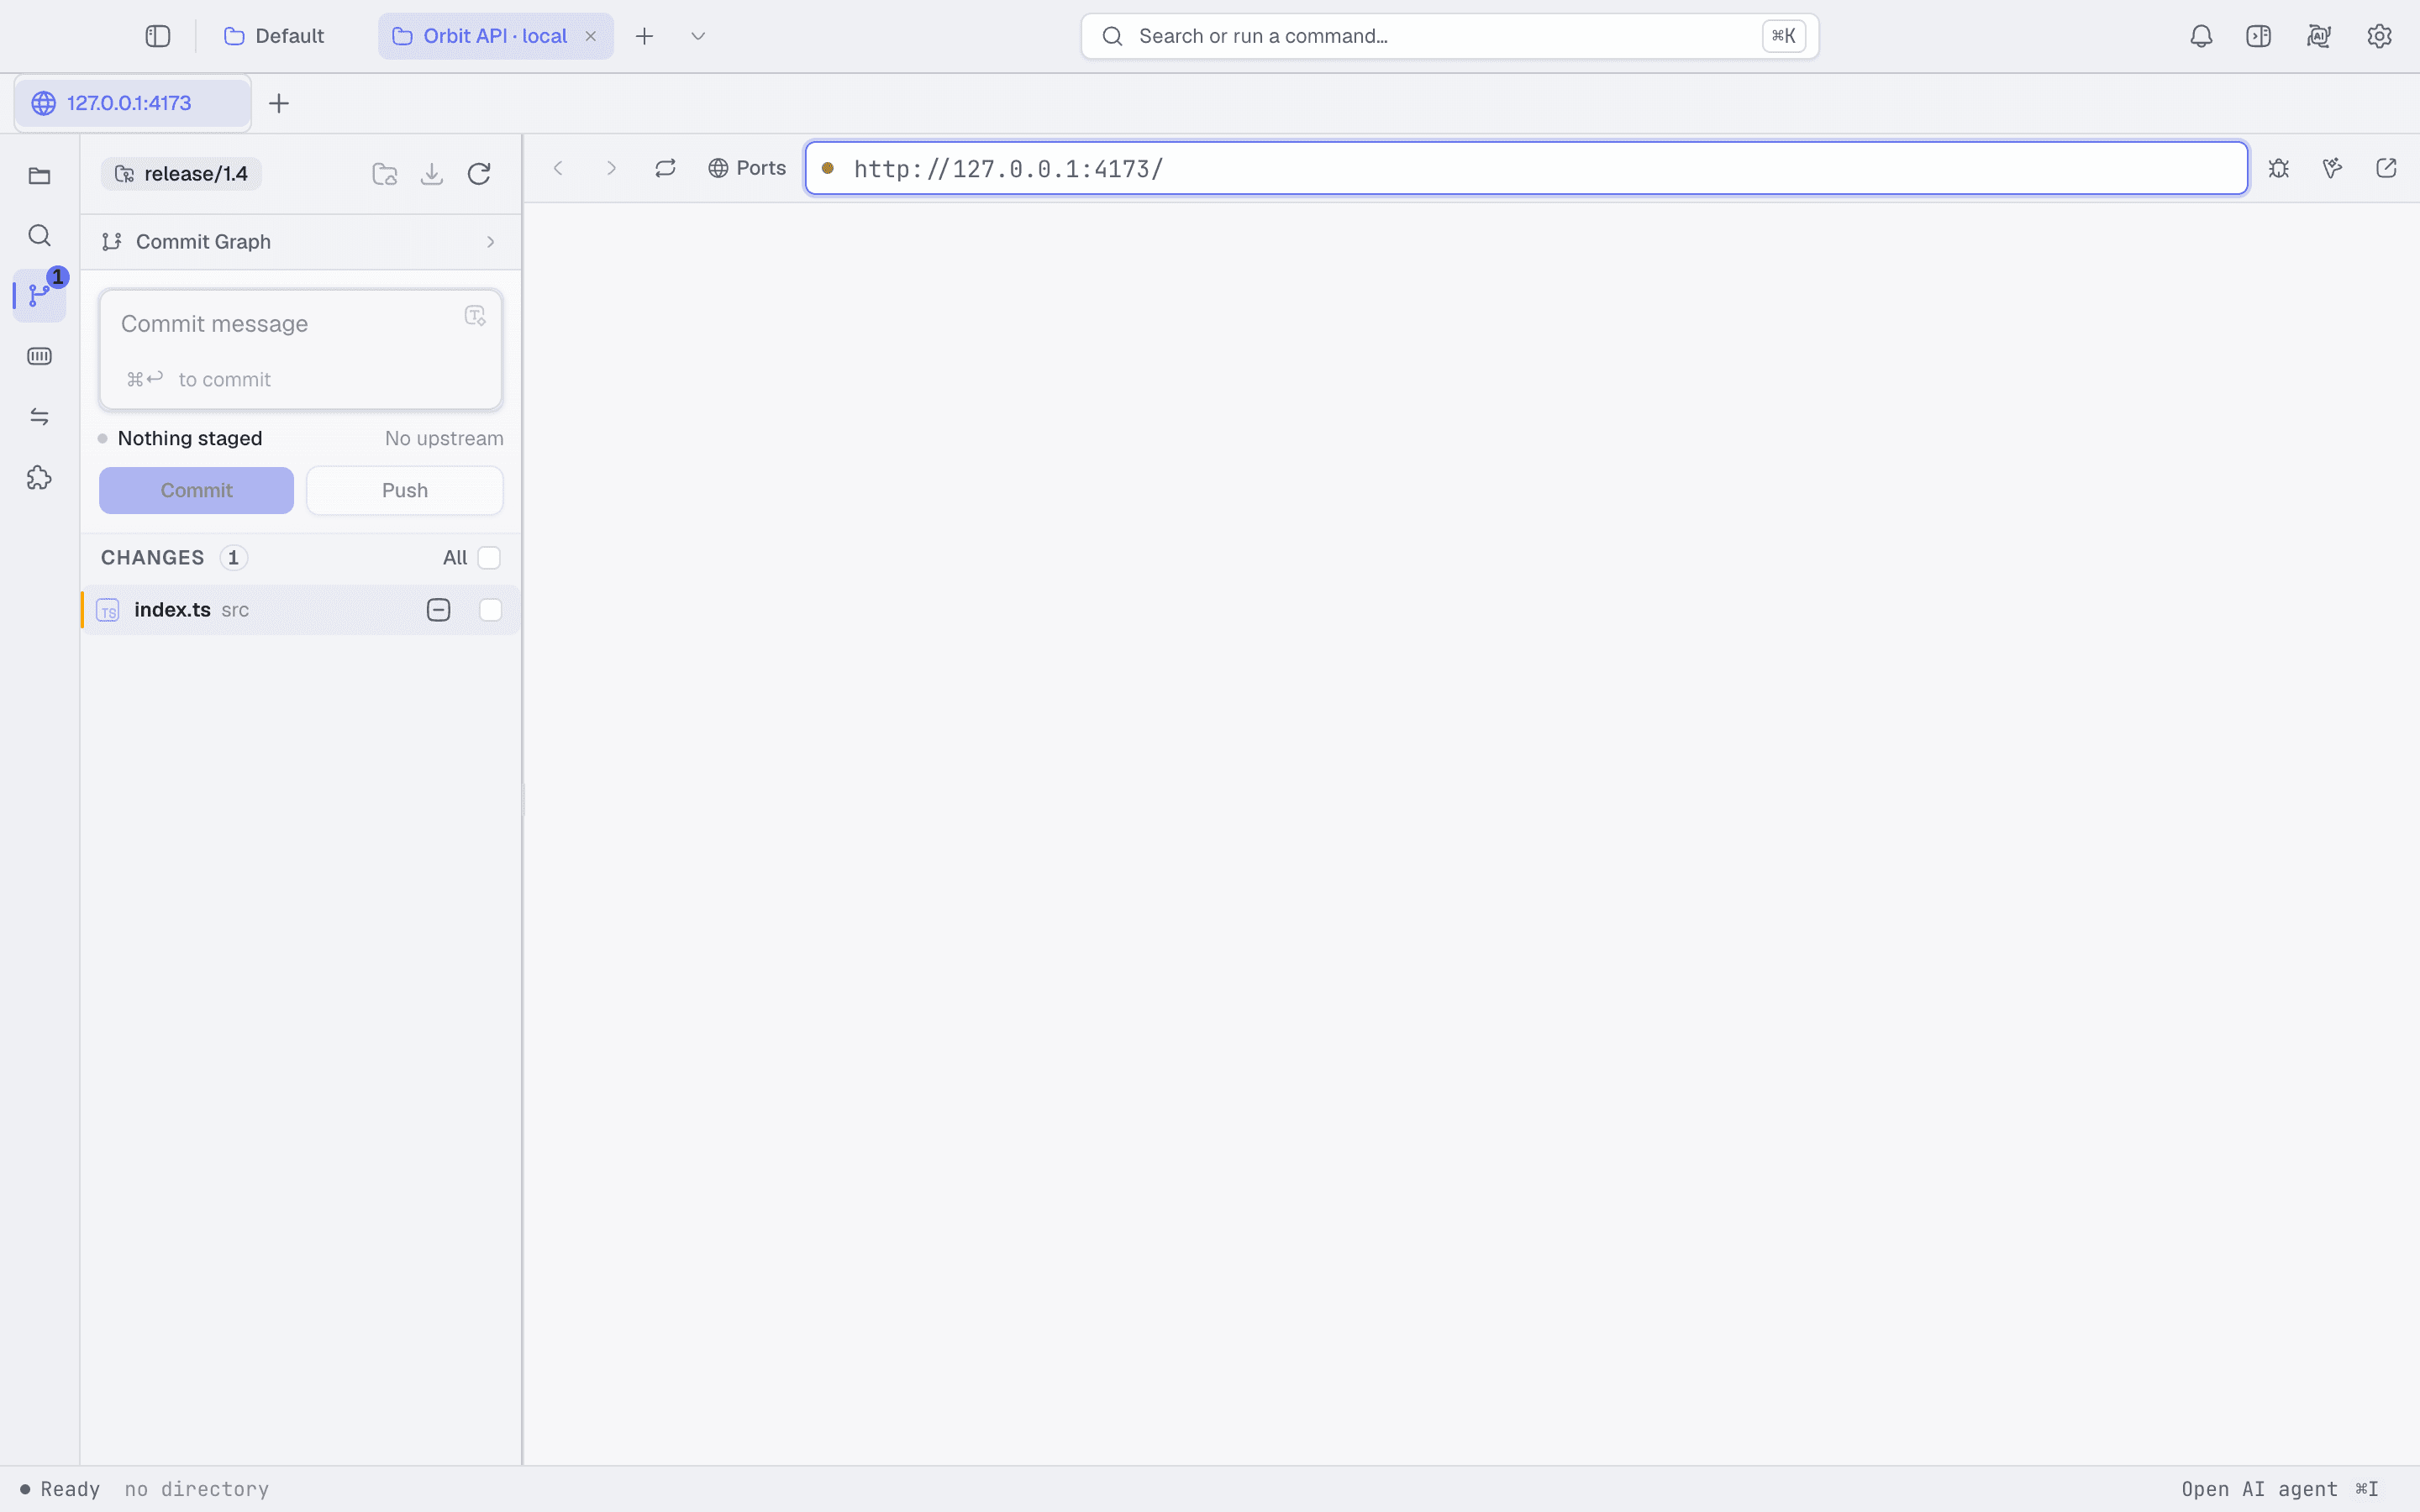2420x1512 pixels.
Task: Select the 127.0.0.1:4173 browser tab
Action: (132, 103)
